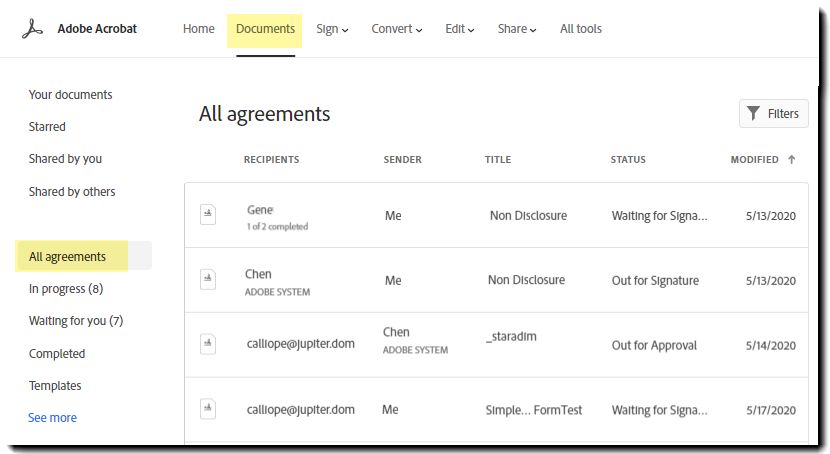Viewport: 830px width, 454px height.
Task: Open Shared by you in sidebar
Action: click(x=65, y=159)
